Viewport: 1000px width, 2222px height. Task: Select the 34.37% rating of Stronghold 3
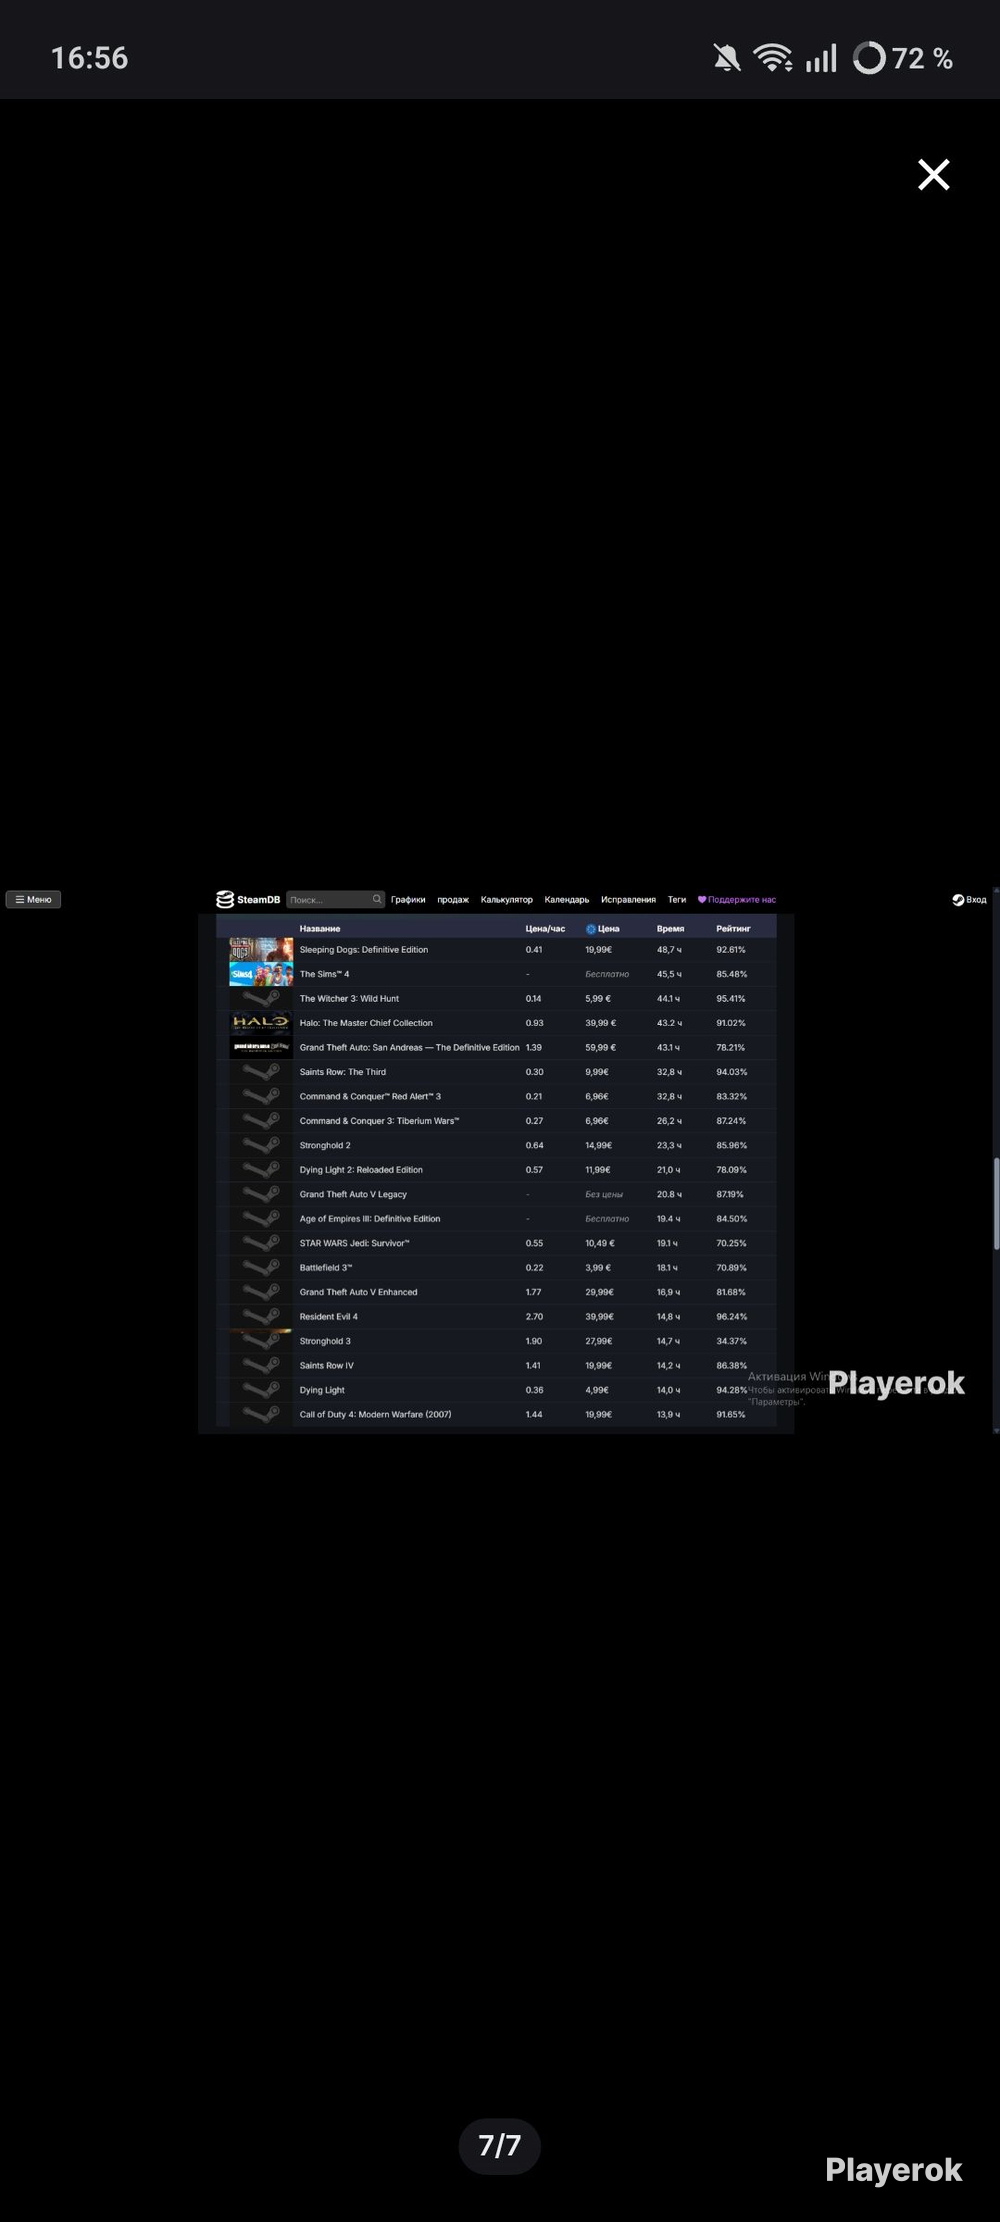(x=731, y=1341)
